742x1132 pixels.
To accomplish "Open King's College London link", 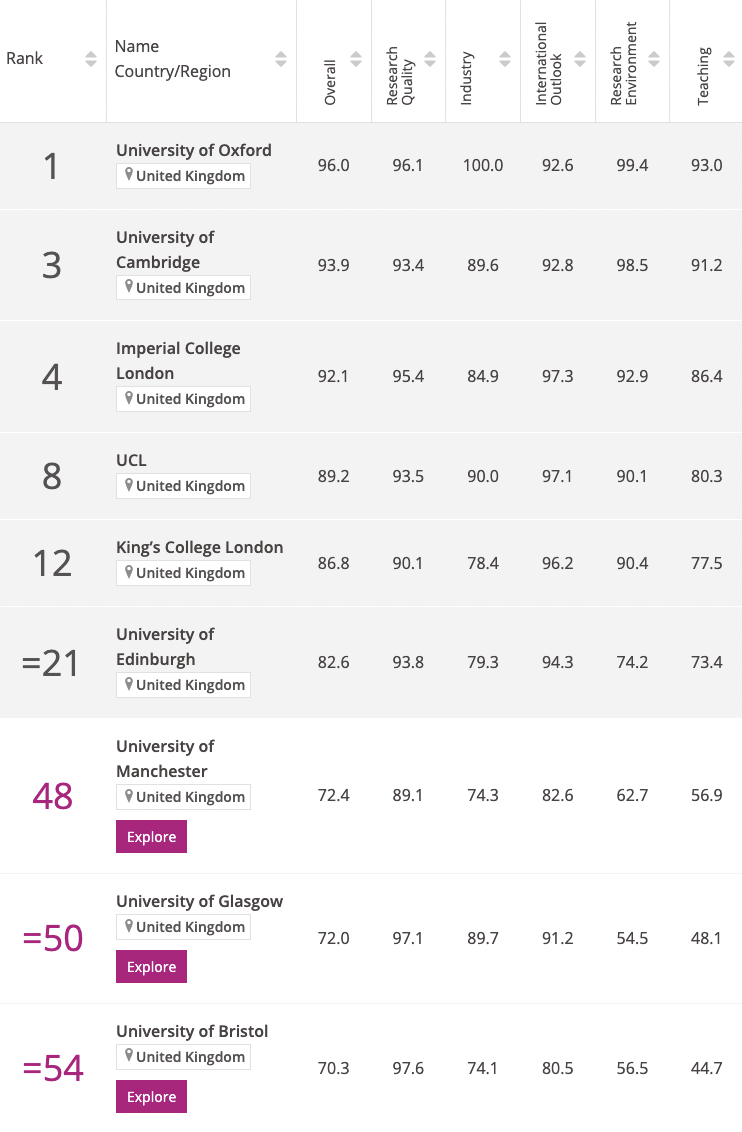I will pyautogui.click(x=200, y=547).
